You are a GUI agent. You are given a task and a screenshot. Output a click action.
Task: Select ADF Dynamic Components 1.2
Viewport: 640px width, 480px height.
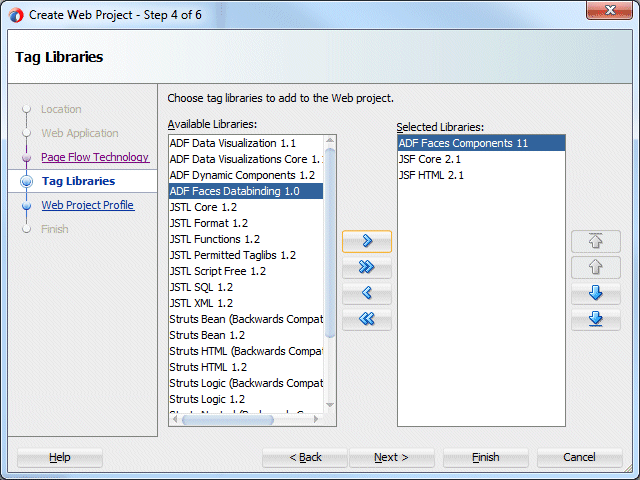pos(246,175)
